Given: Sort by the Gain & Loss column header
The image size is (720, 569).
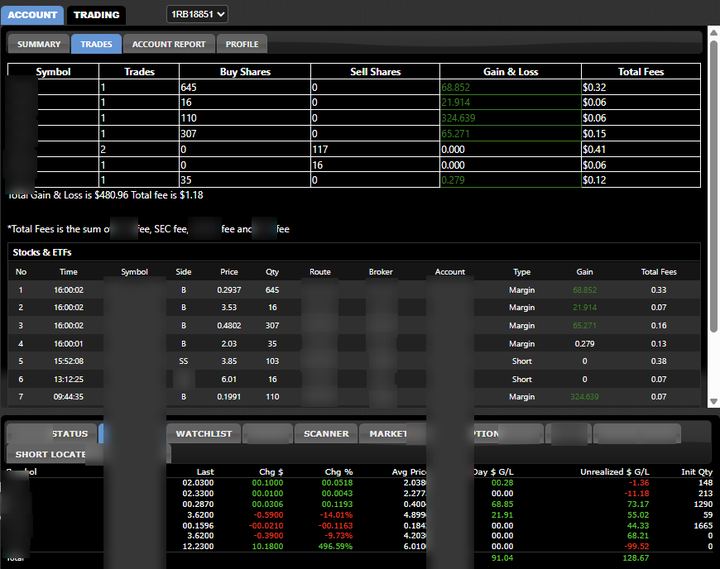Looking at the screenshot, I should pos(510,72).
